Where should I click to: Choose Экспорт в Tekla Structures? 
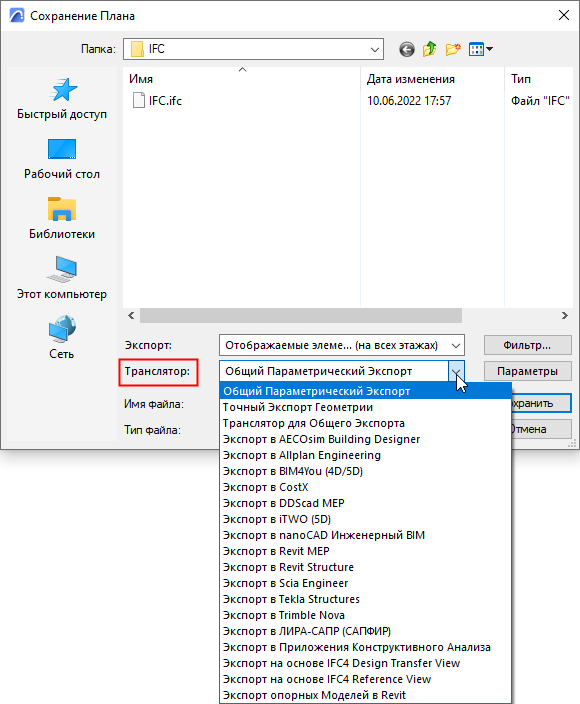tap(365, 599)
